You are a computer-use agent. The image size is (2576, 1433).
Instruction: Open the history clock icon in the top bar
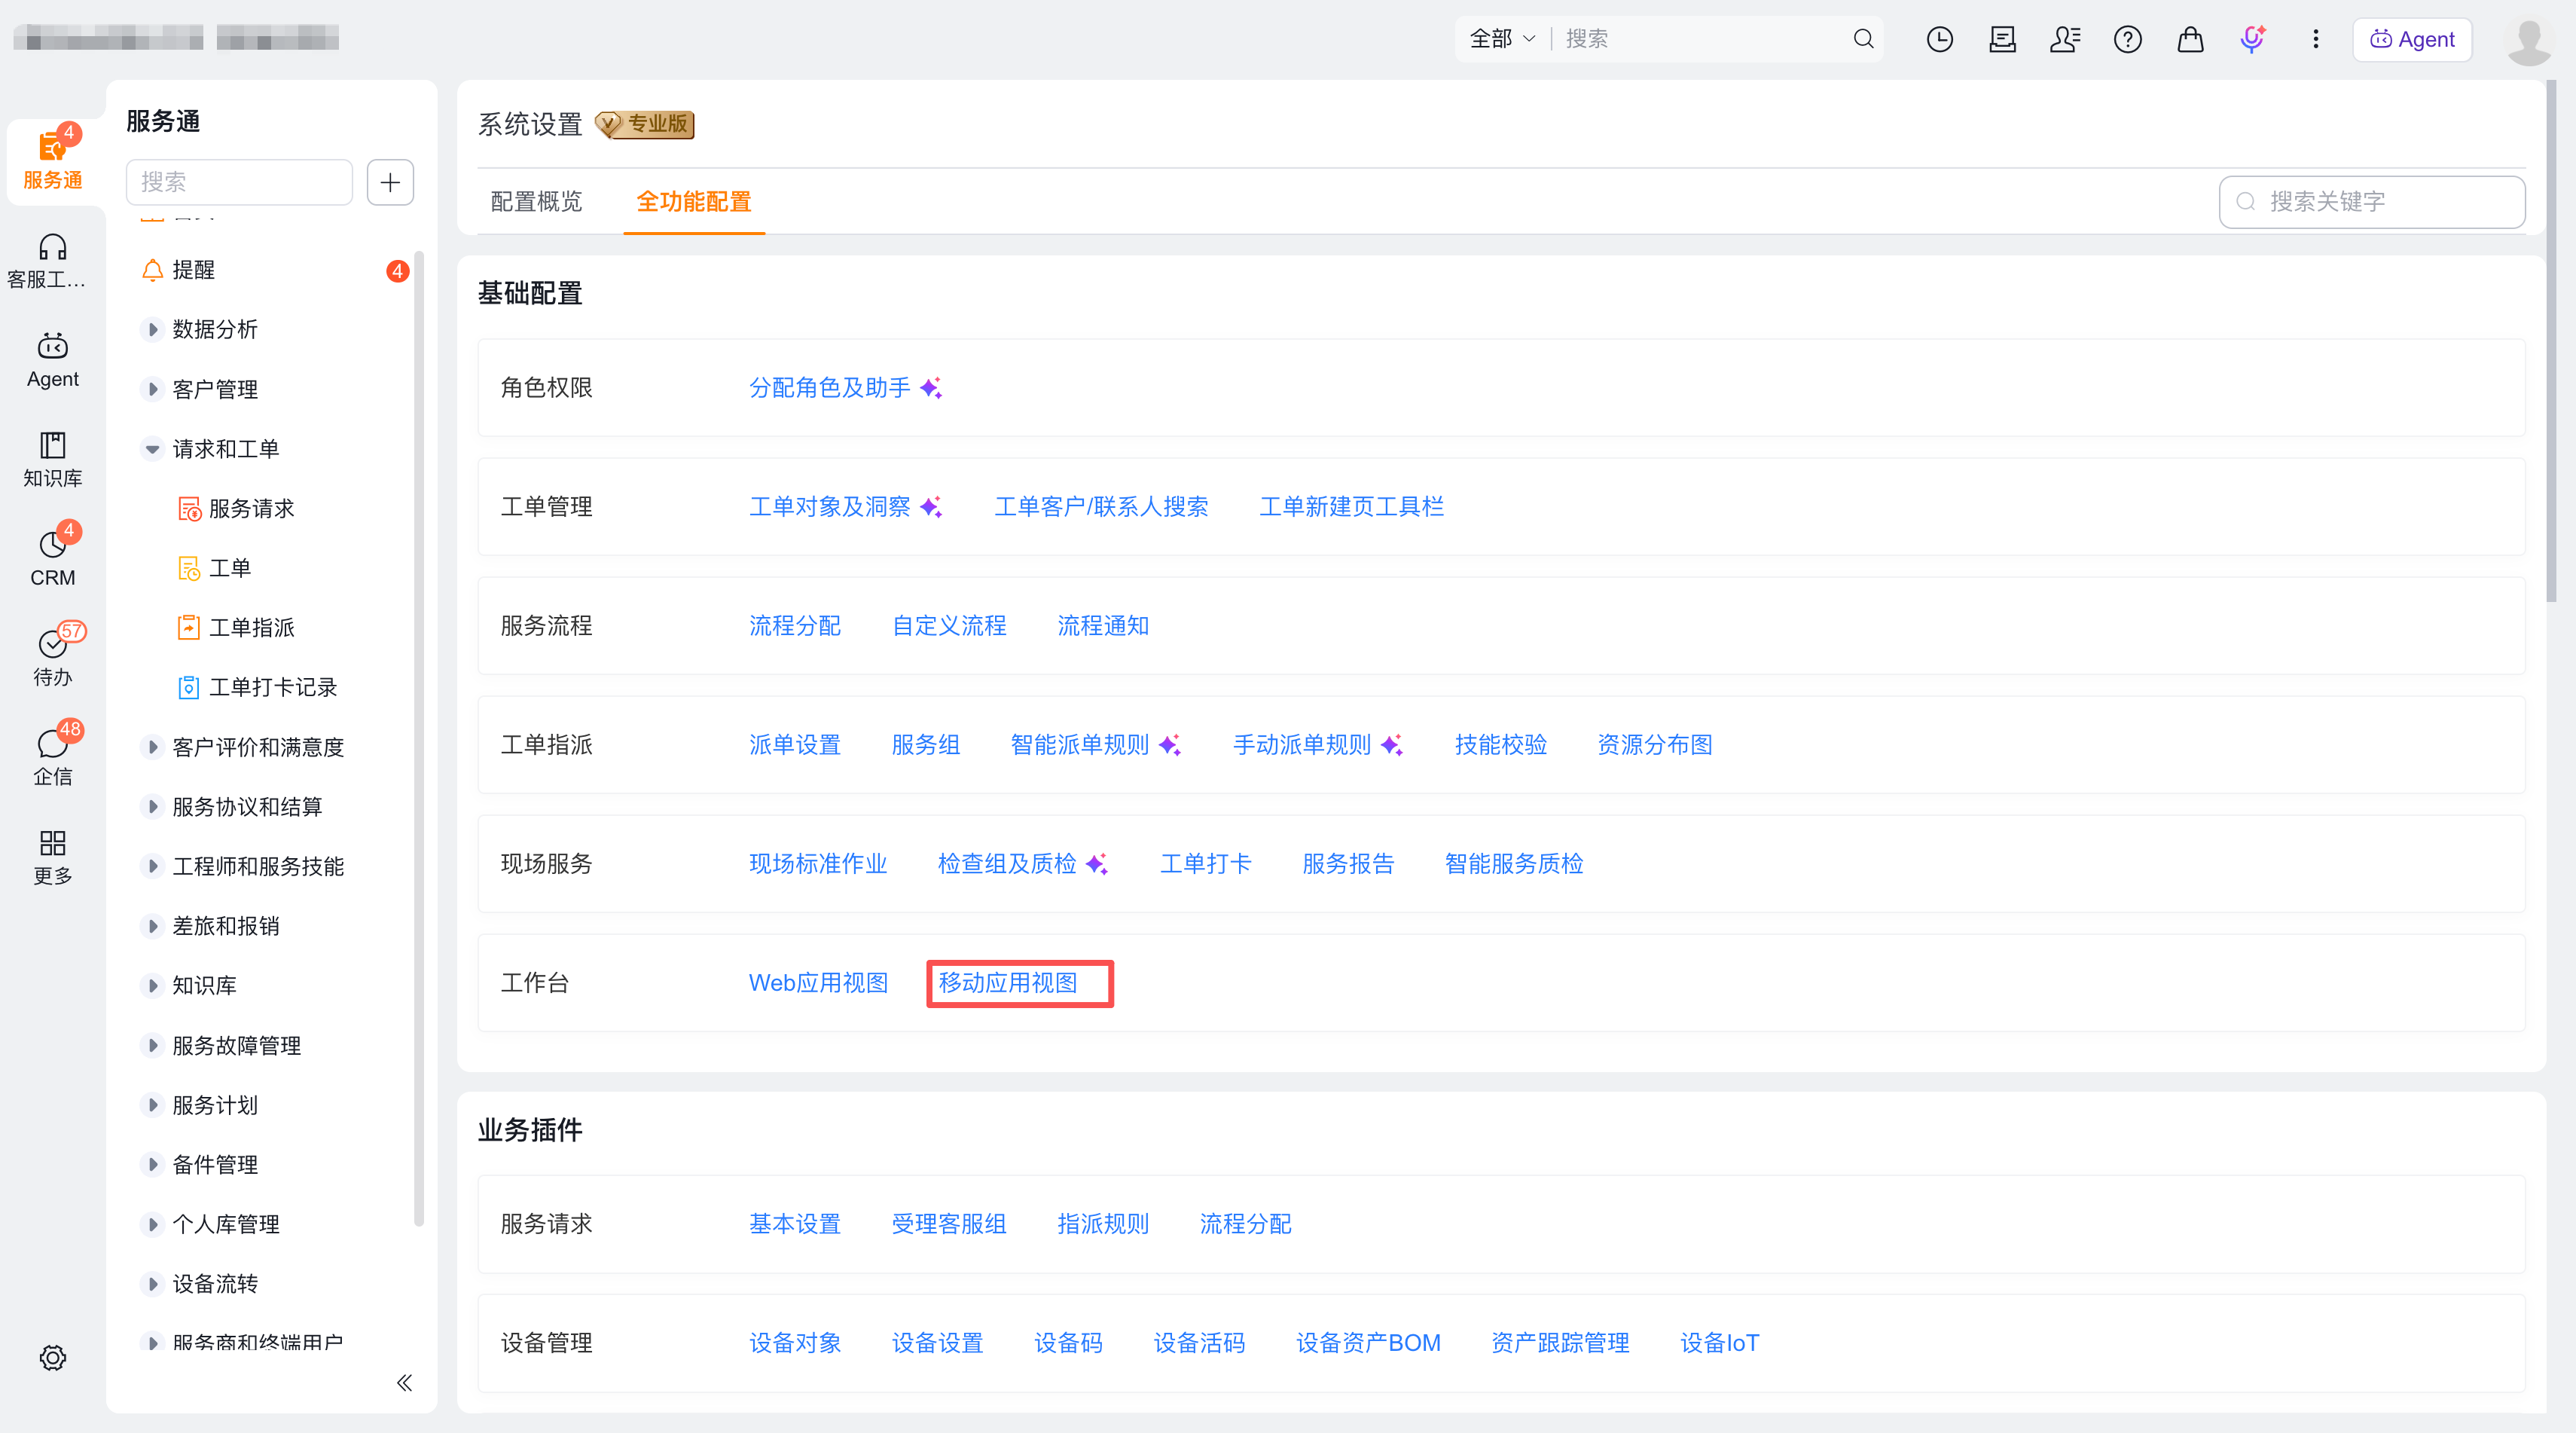pos(1939,39)
